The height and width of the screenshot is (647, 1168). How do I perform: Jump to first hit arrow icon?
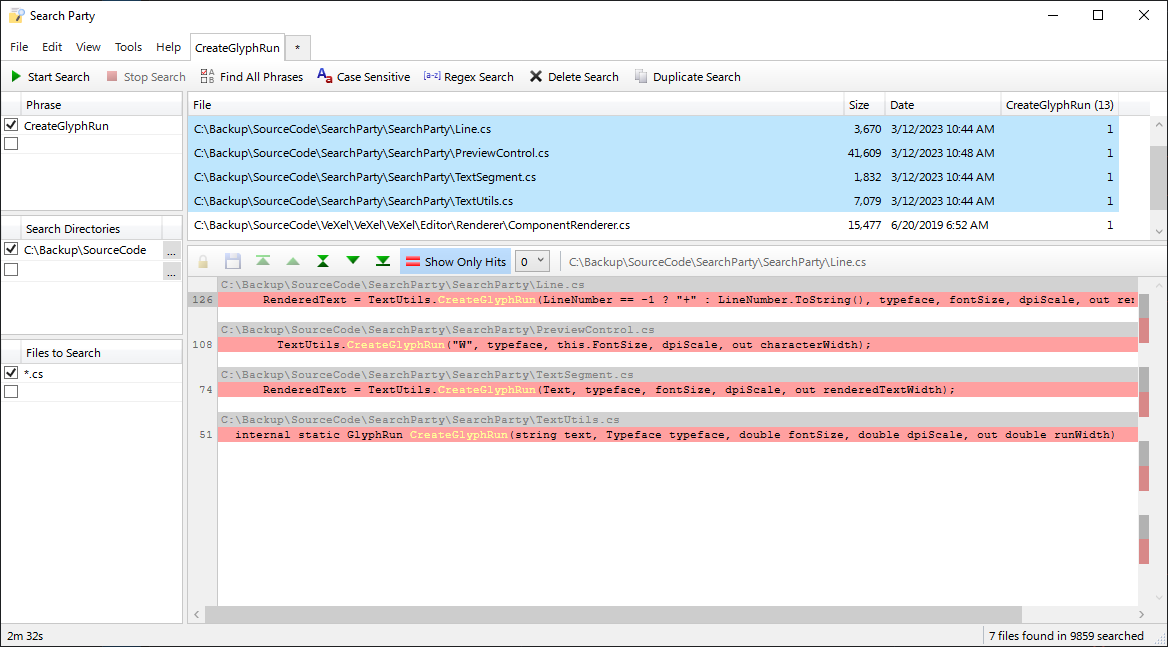point(263,261)
